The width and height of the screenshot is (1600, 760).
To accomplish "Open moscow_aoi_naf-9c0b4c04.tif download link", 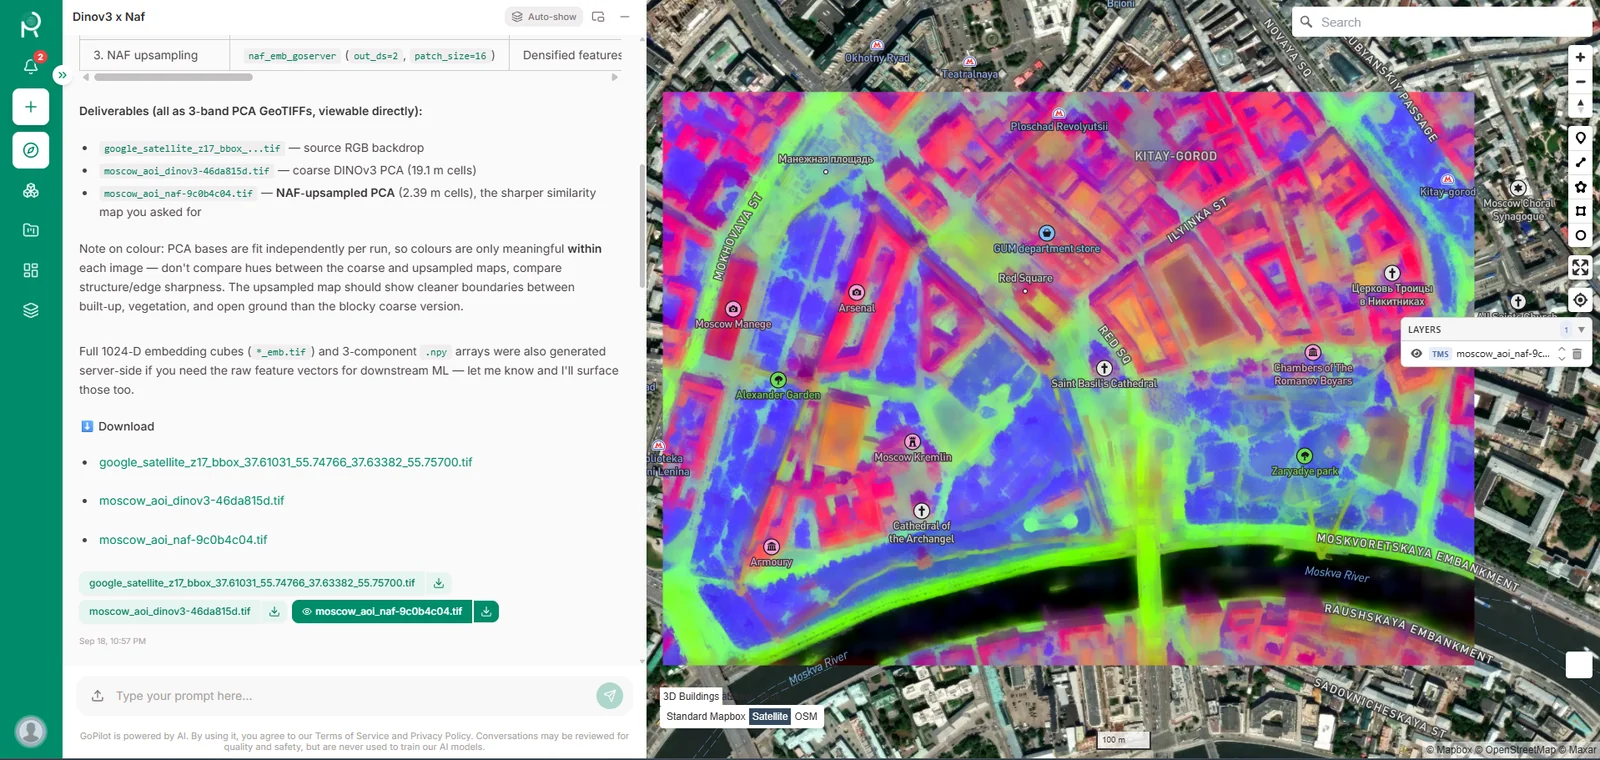I will [183, 540].
